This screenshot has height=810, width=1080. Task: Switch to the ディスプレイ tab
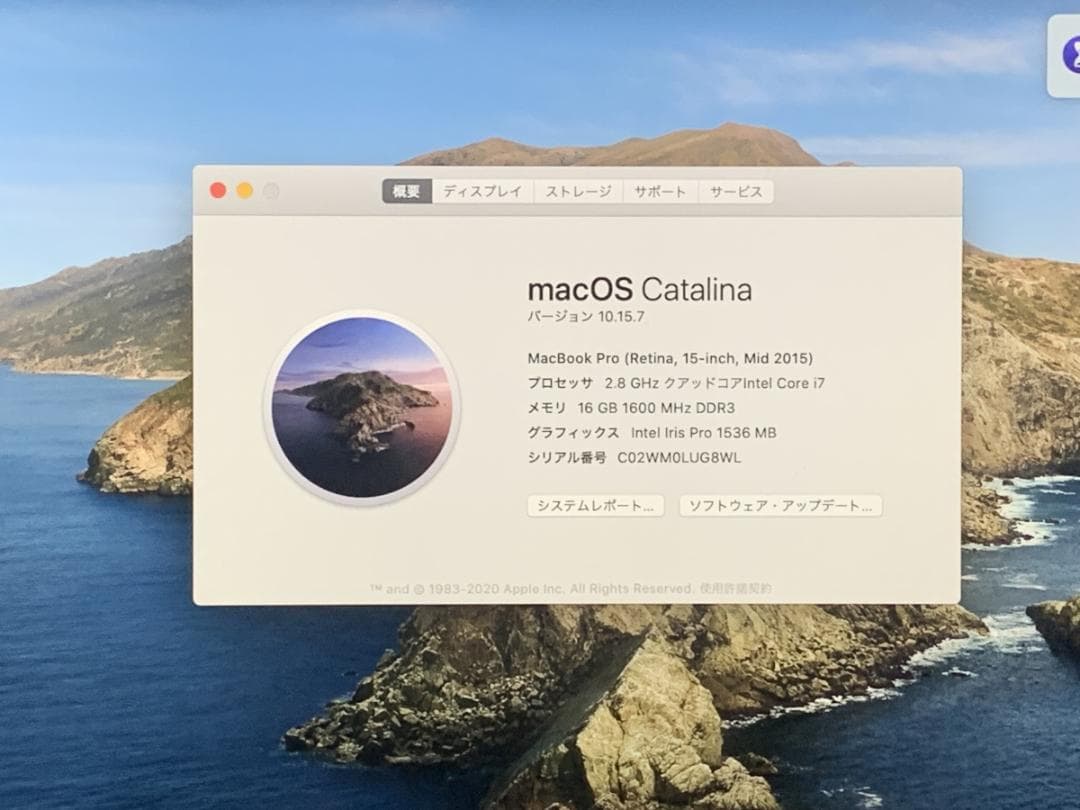[x=482, y=191]
